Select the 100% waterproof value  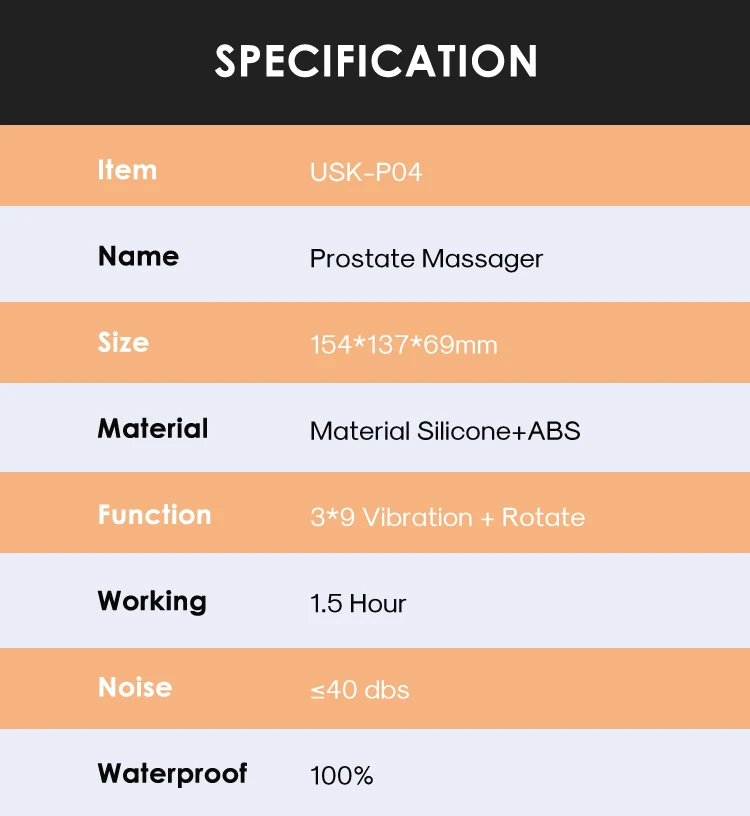341,775
